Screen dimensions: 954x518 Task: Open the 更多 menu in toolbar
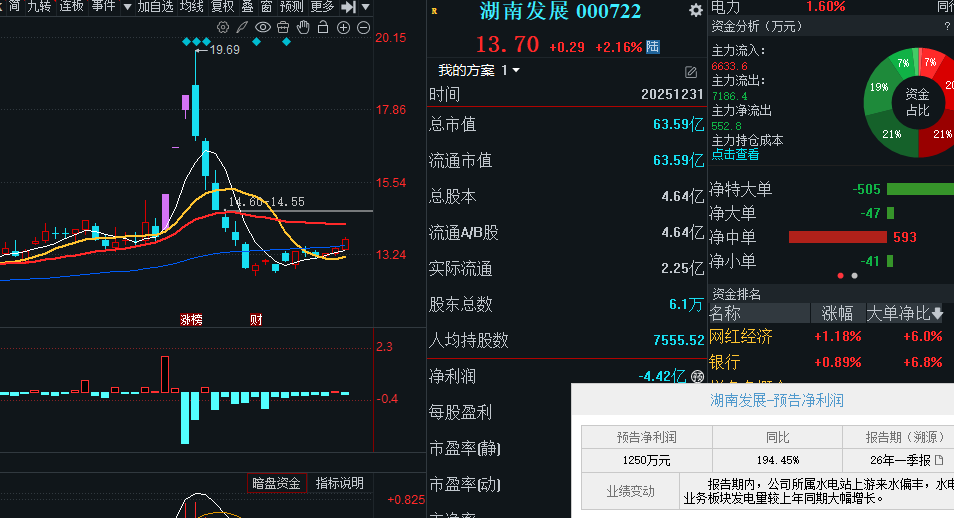coord(322,7)
